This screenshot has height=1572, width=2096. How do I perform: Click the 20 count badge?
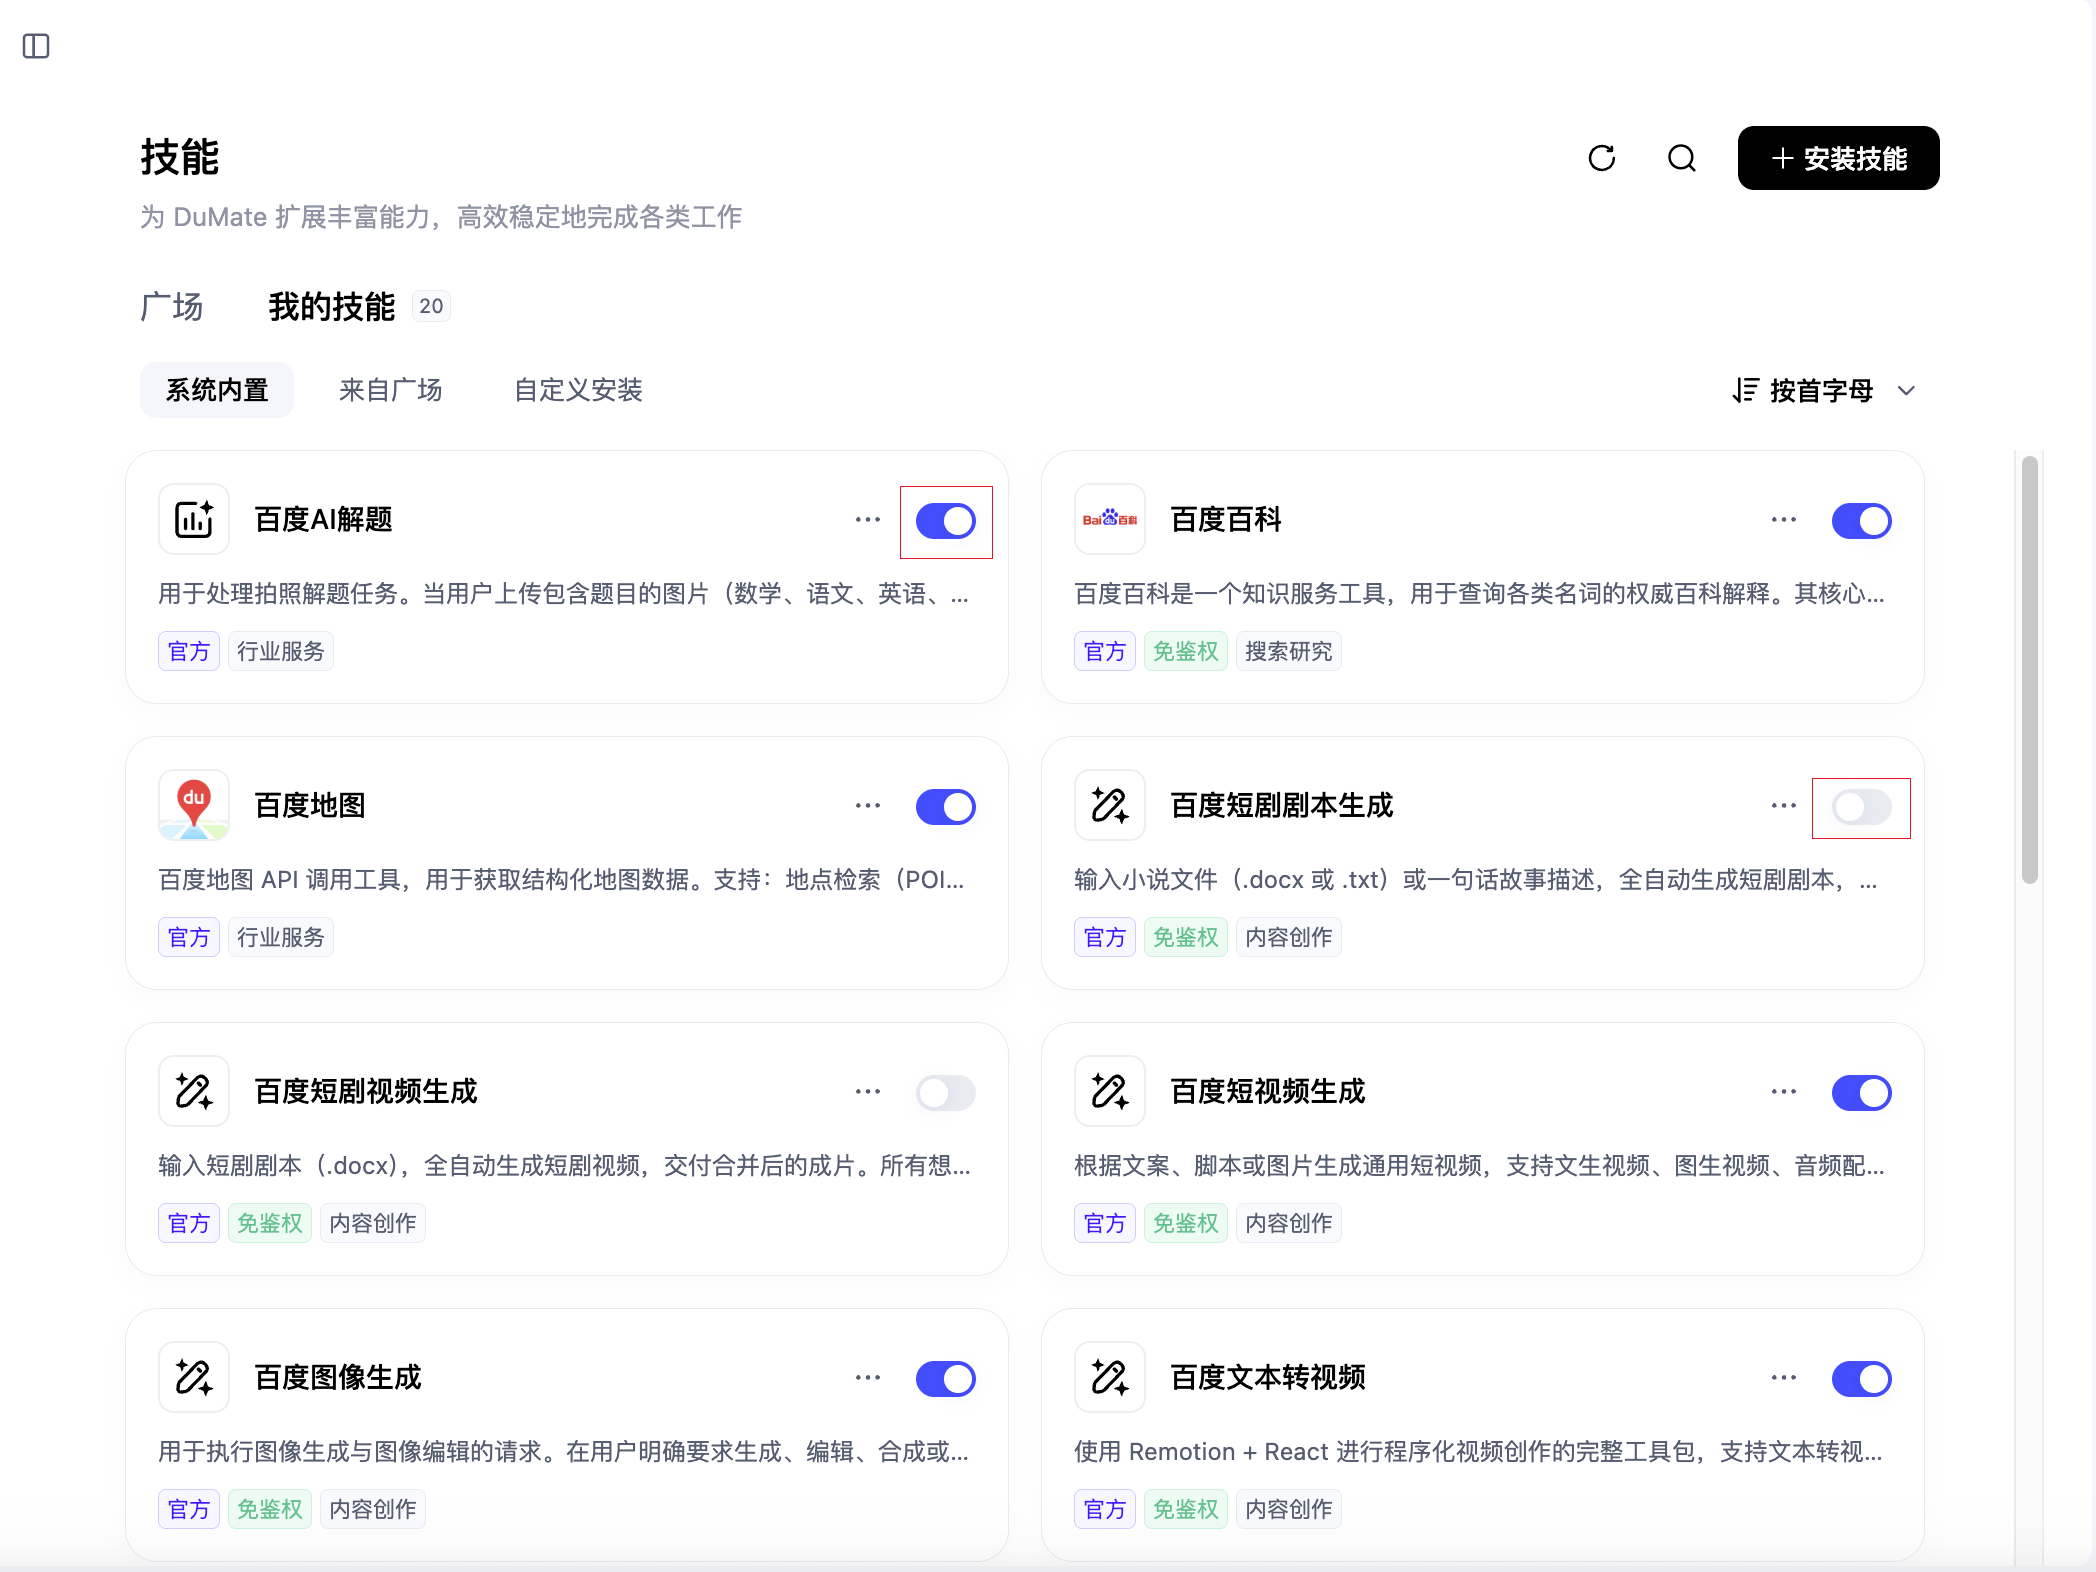431,306
